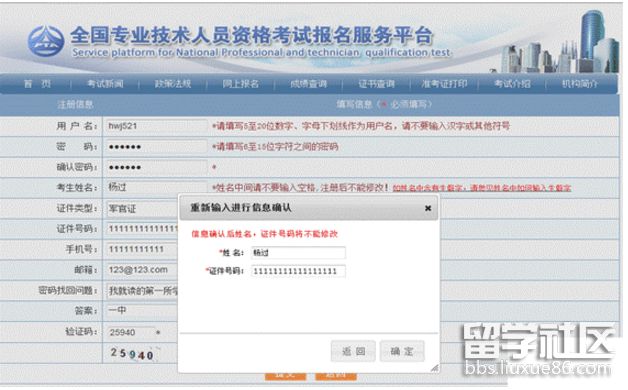Click the resize grip of the dialog

[x=434, y=368]
